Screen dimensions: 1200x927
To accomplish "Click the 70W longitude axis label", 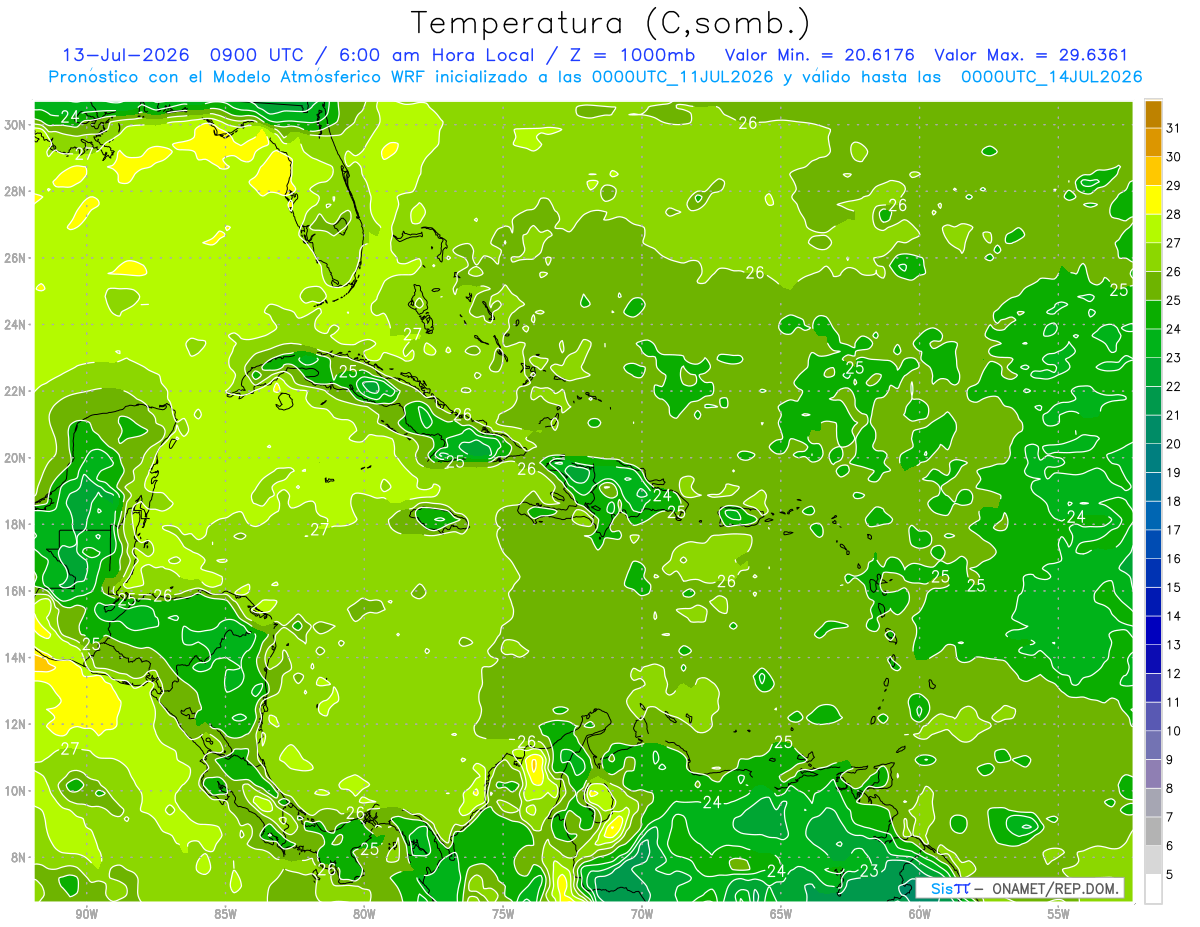I will [x=642, y=913].
